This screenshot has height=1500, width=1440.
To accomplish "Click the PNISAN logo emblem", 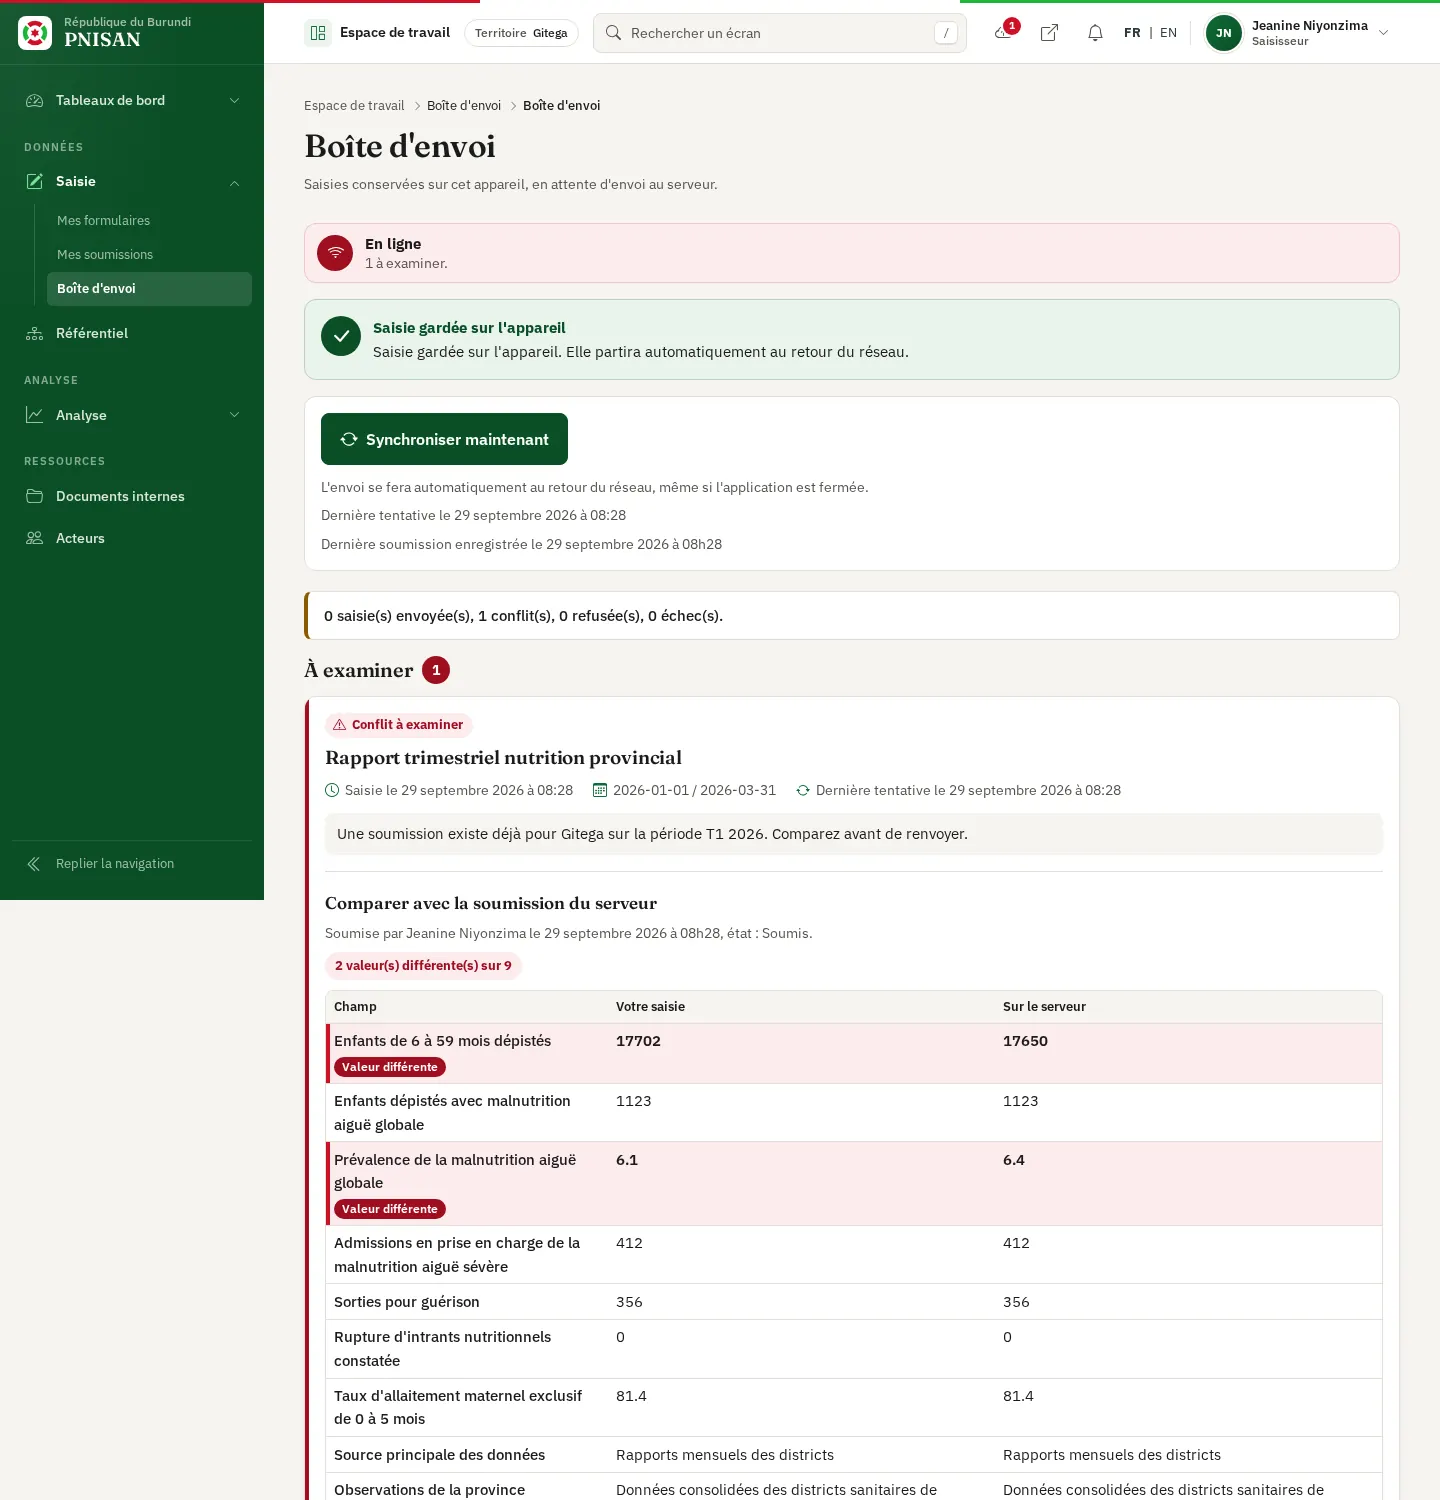I will (x=35, y=33).
